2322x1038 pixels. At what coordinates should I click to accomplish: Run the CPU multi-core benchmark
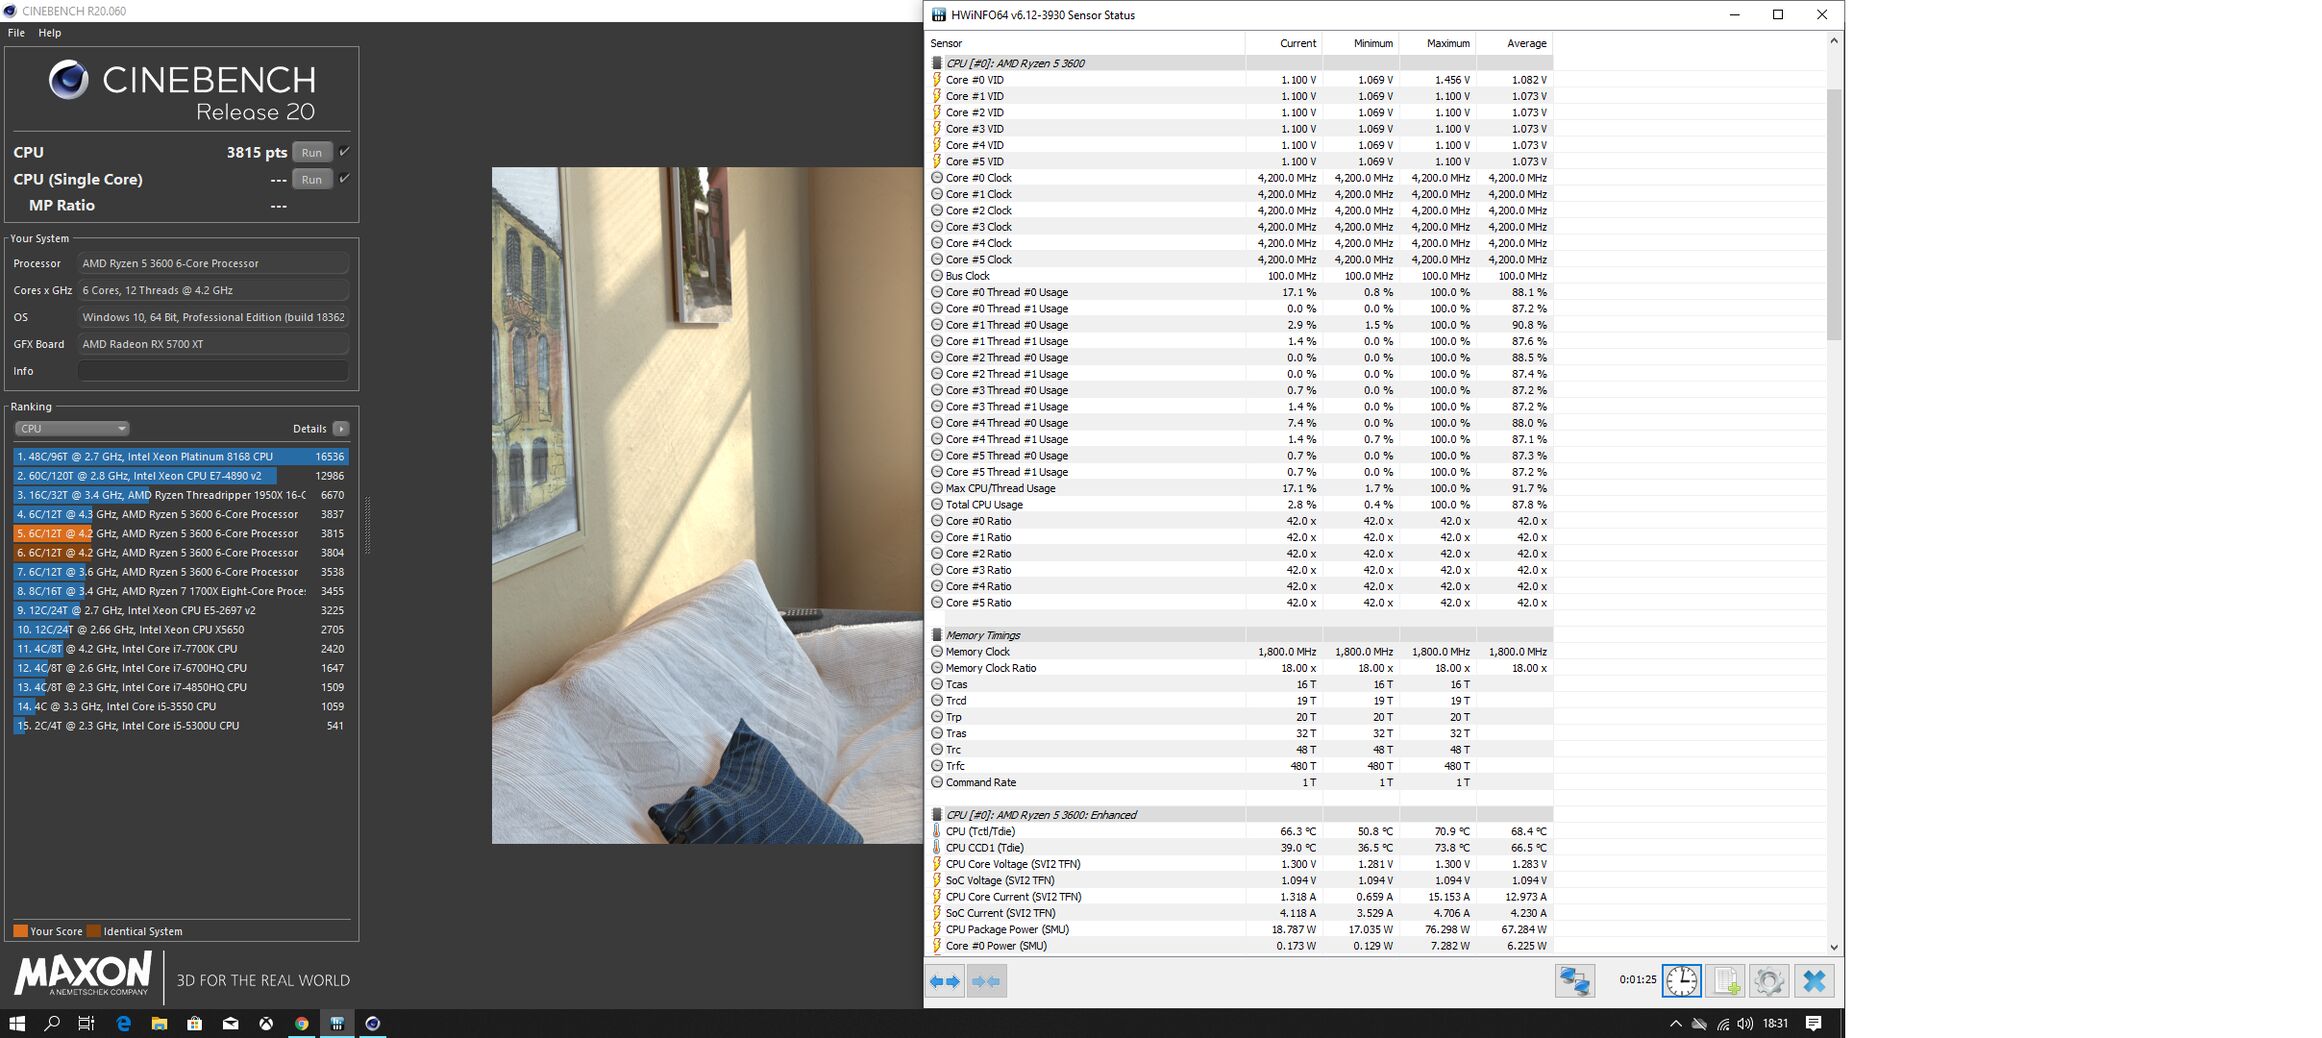pos(312,152)
